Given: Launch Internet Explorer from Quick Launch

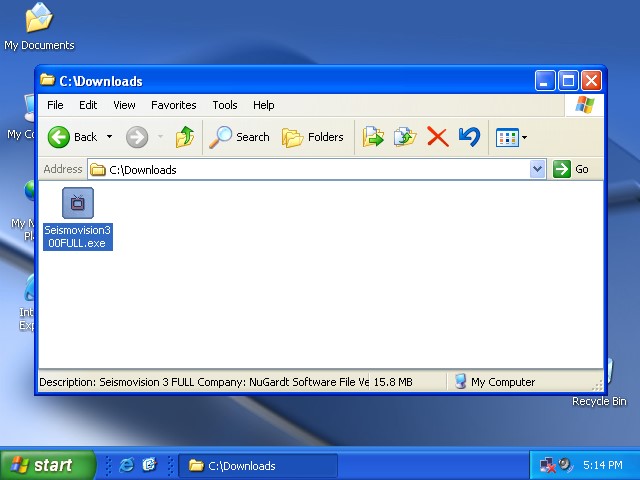Looking at the screenshot, I should click(126, 465).
